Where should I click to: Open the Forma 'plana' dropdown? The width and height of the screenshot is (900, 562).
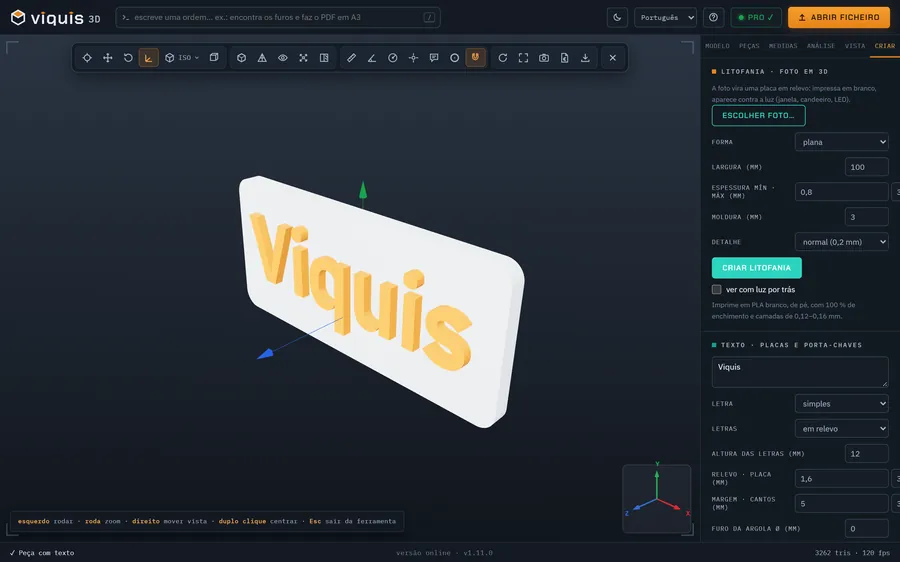point(841,142)
